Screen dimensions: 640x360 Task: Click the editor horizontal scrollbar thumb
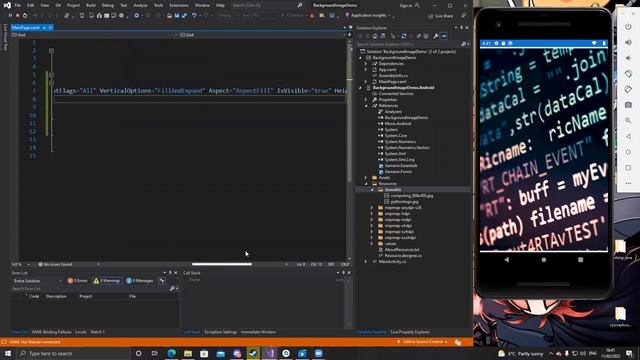coord(222,264)
